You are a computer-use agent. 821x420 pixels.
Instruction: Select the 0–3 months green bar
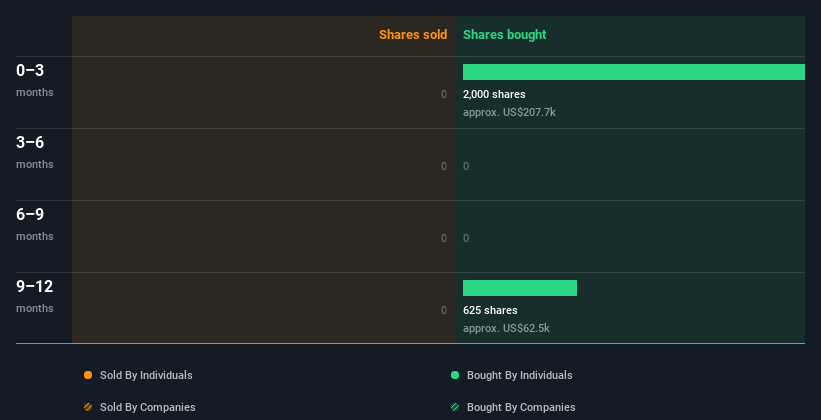click(x=633, y=72)
